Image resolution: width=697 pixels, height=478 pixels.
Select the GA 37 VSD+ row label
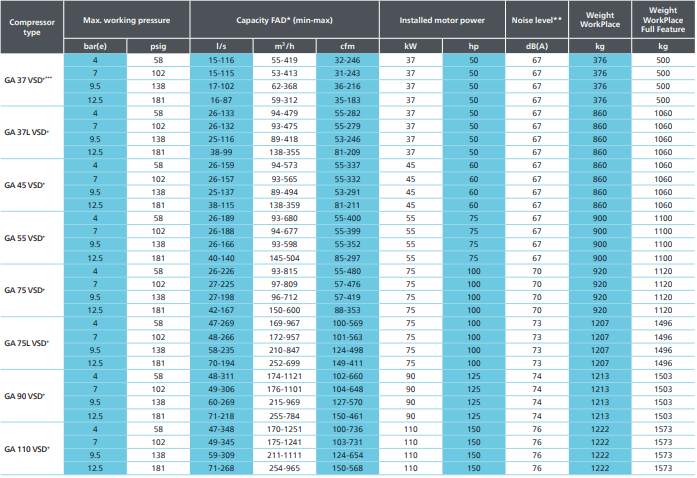click(28, 80)
